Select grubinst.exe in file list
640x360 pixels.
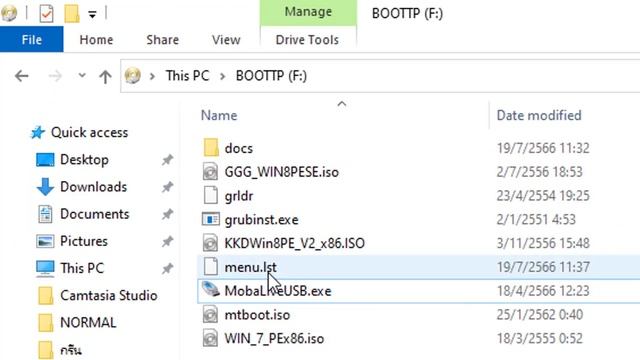click(x=261, y=220)
